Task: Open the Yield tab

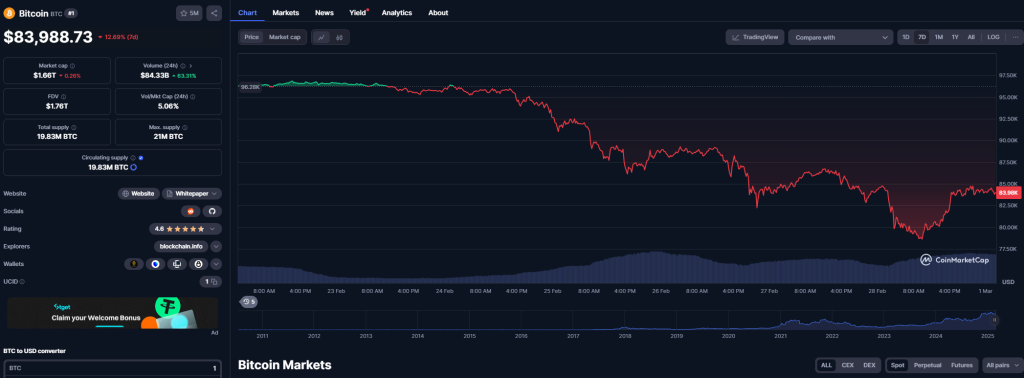Action: (x=358, y=12)
